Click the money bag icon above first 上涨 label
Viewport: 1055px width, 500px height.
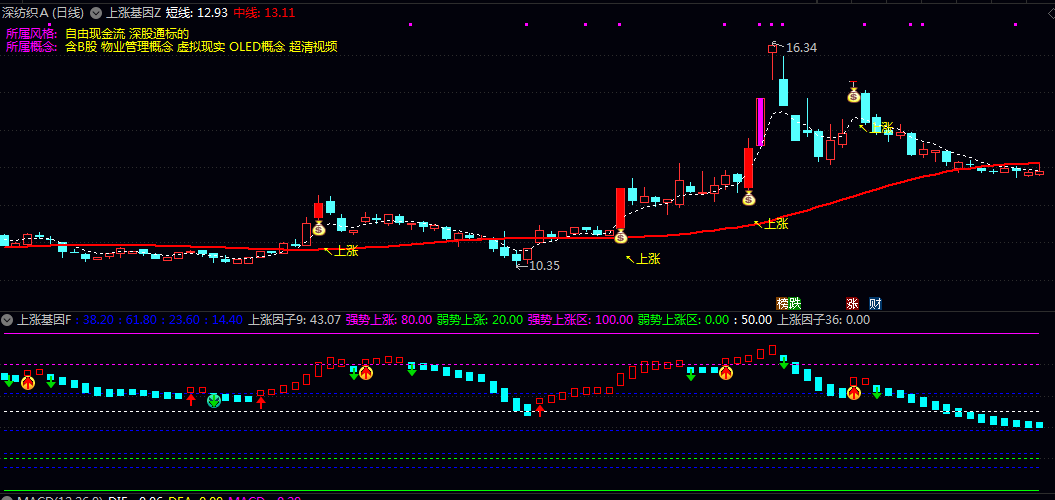[x=319, y=229]
